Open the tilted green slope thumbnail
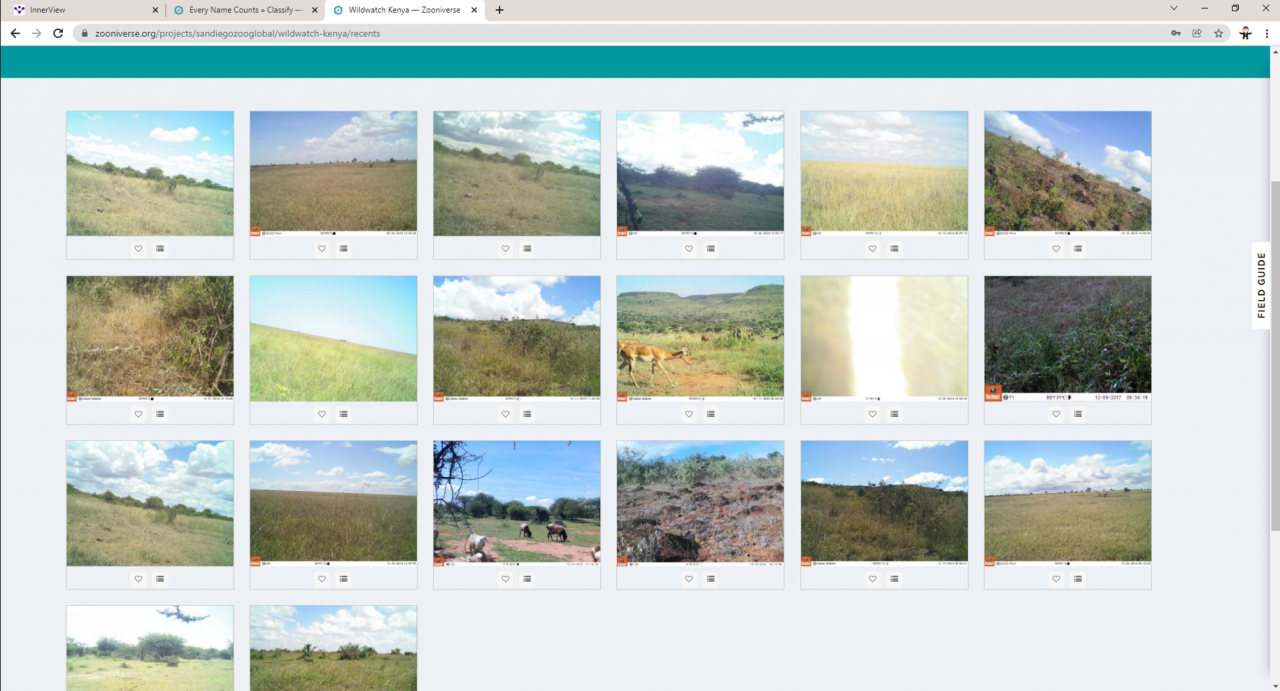The width and height of the screenshot is (1280, 691). click(x=333, y=338)
